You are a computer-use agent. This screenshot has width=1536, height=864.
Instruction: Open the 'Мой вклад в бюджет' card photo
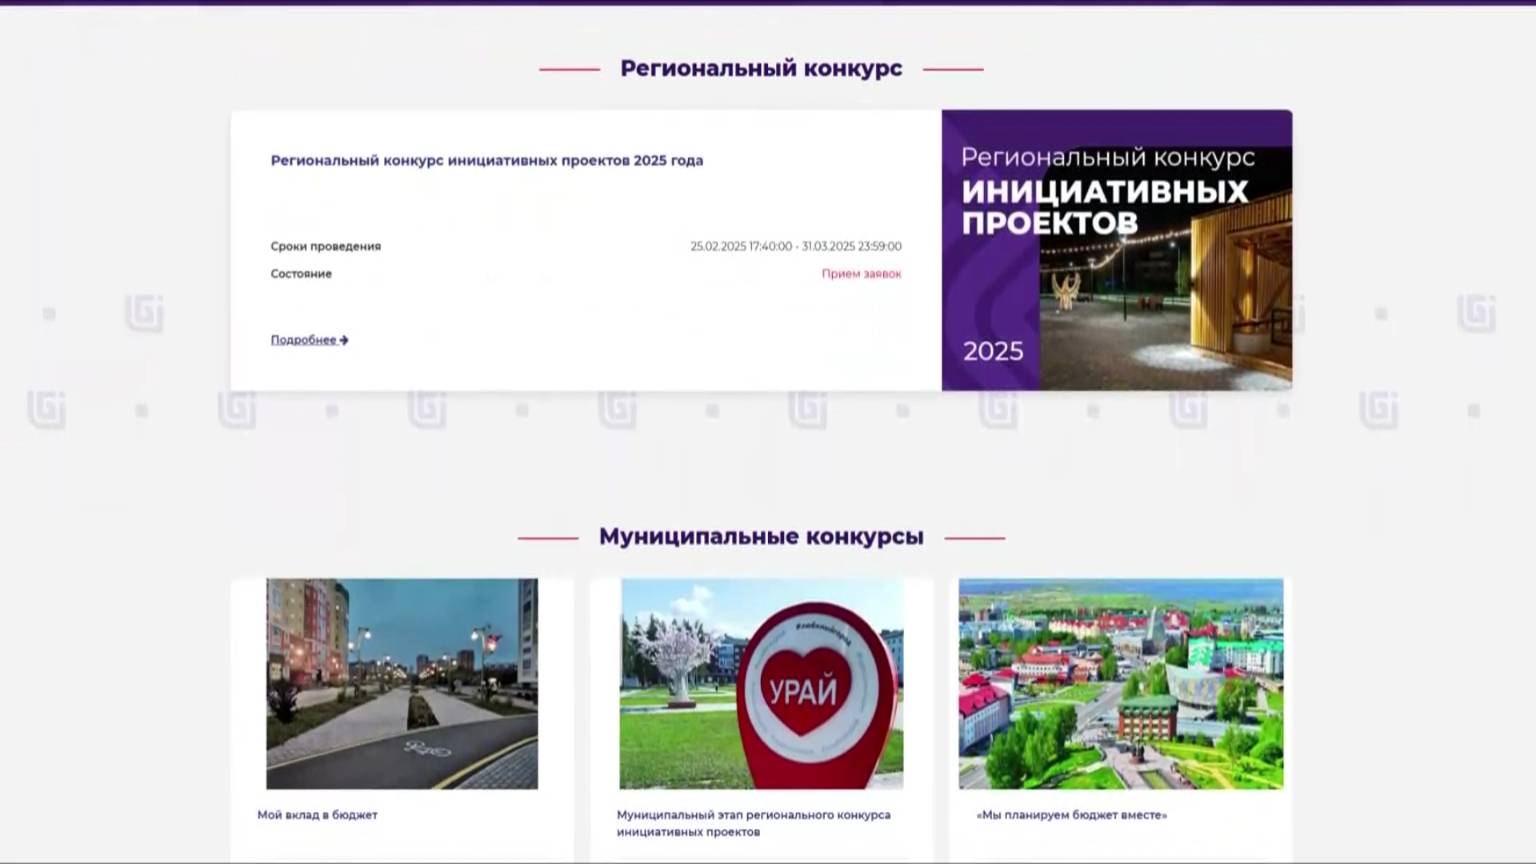coord(402,684)
